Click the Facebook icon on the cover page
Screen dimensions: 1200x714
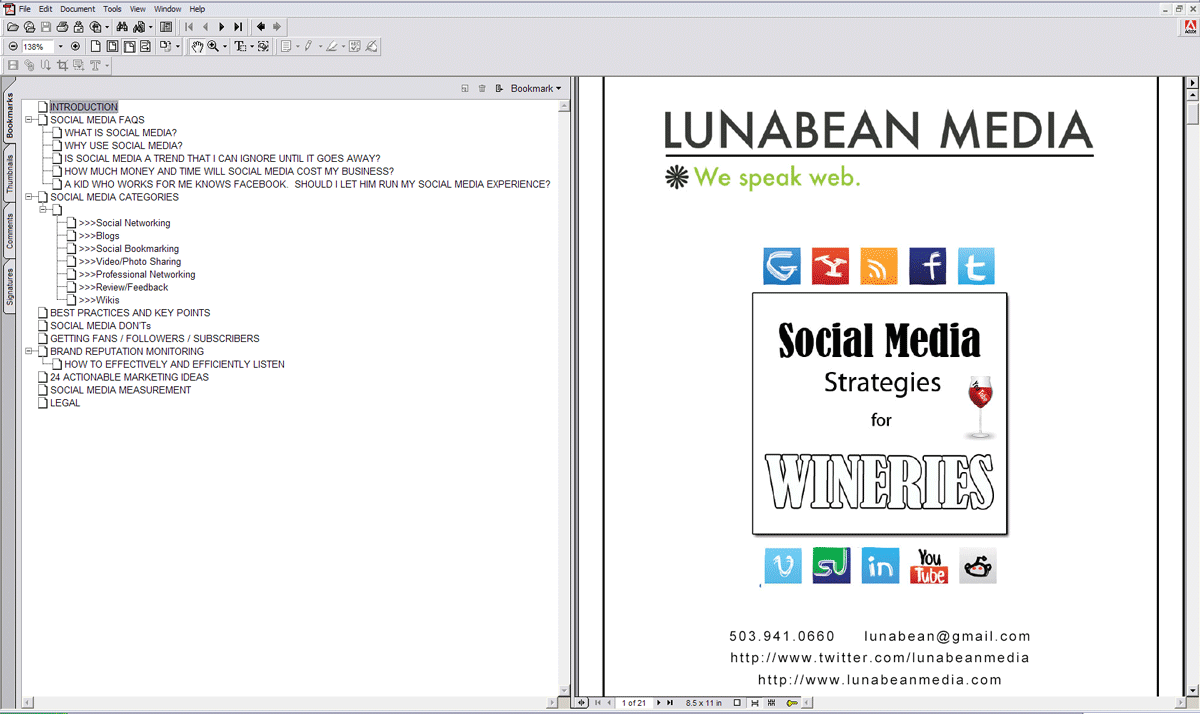928,266
